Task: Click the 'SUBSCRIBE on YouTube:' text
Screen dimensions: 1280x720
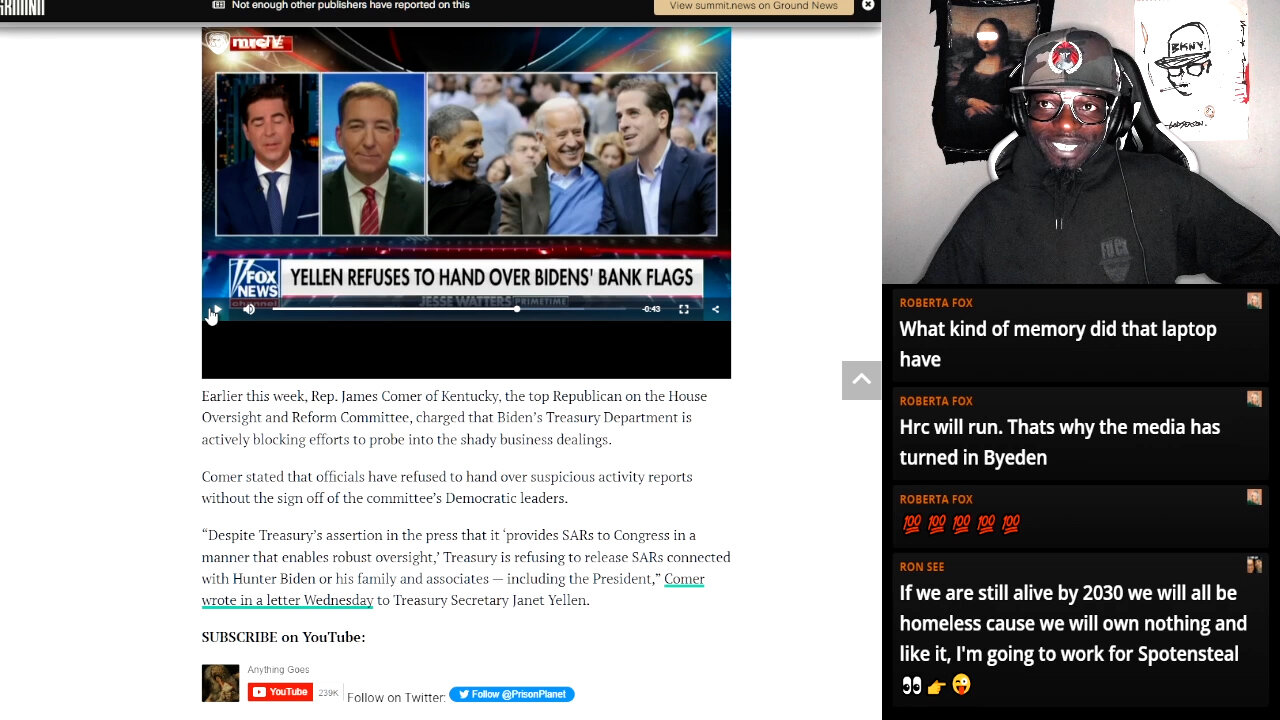Action: (283, 637)
